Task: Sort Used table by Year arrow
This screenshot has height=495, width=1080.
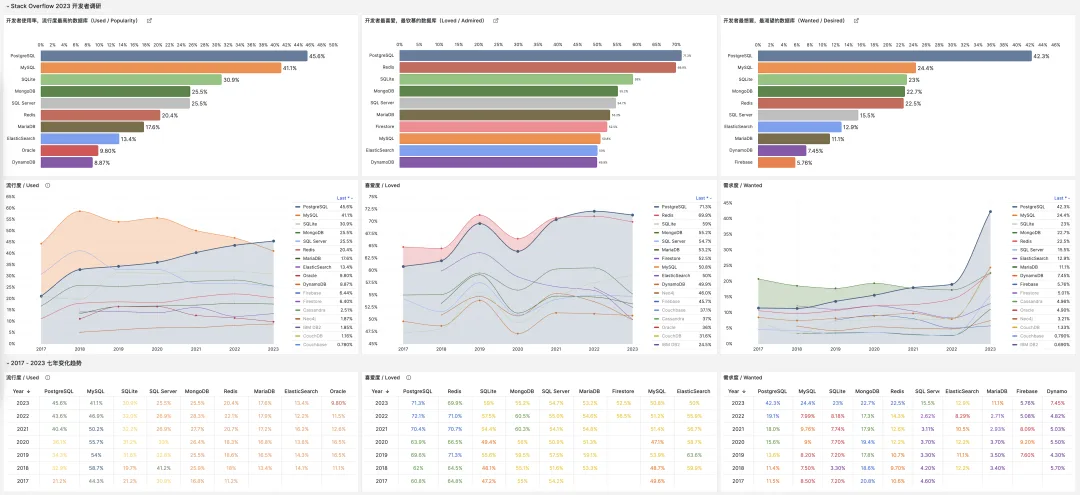Action: click(29, 391)
